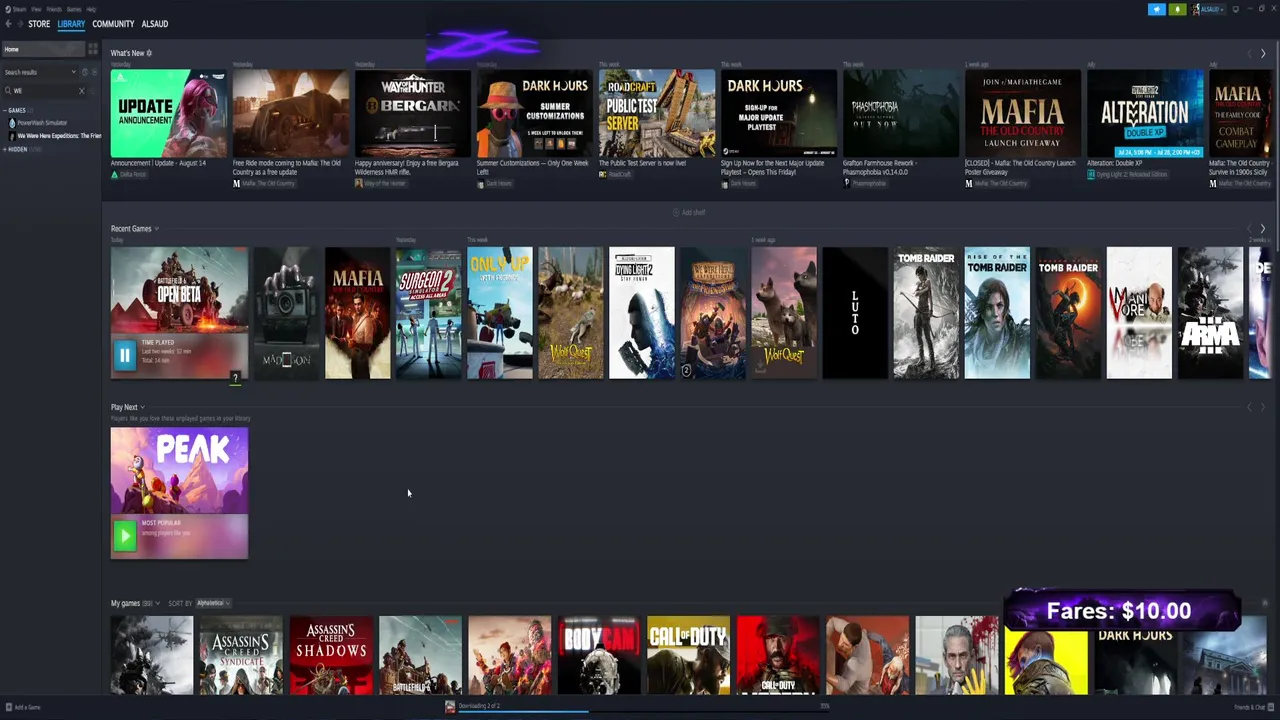Pause the Battlefield Open Beta download

coord(124,354)
